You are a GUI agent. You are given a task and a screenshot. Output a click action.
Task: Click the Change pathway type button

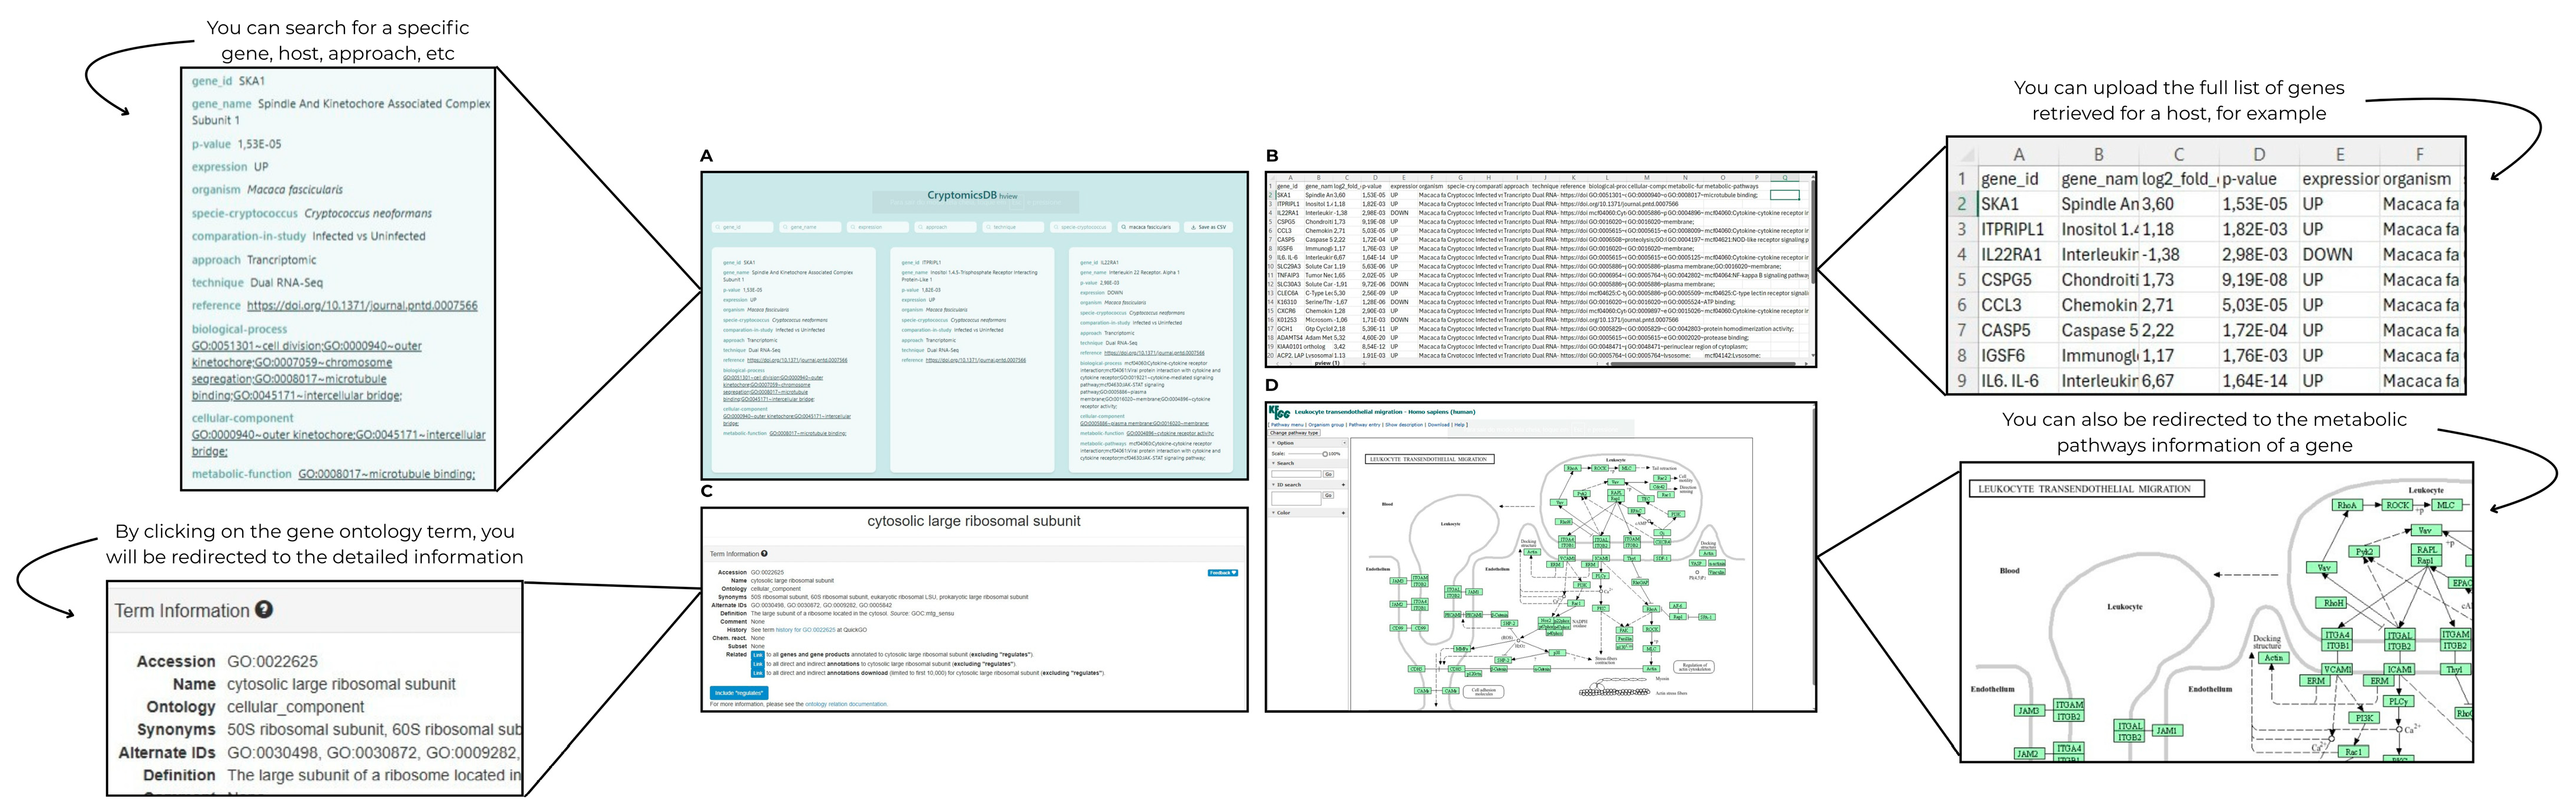(1294, 433)
